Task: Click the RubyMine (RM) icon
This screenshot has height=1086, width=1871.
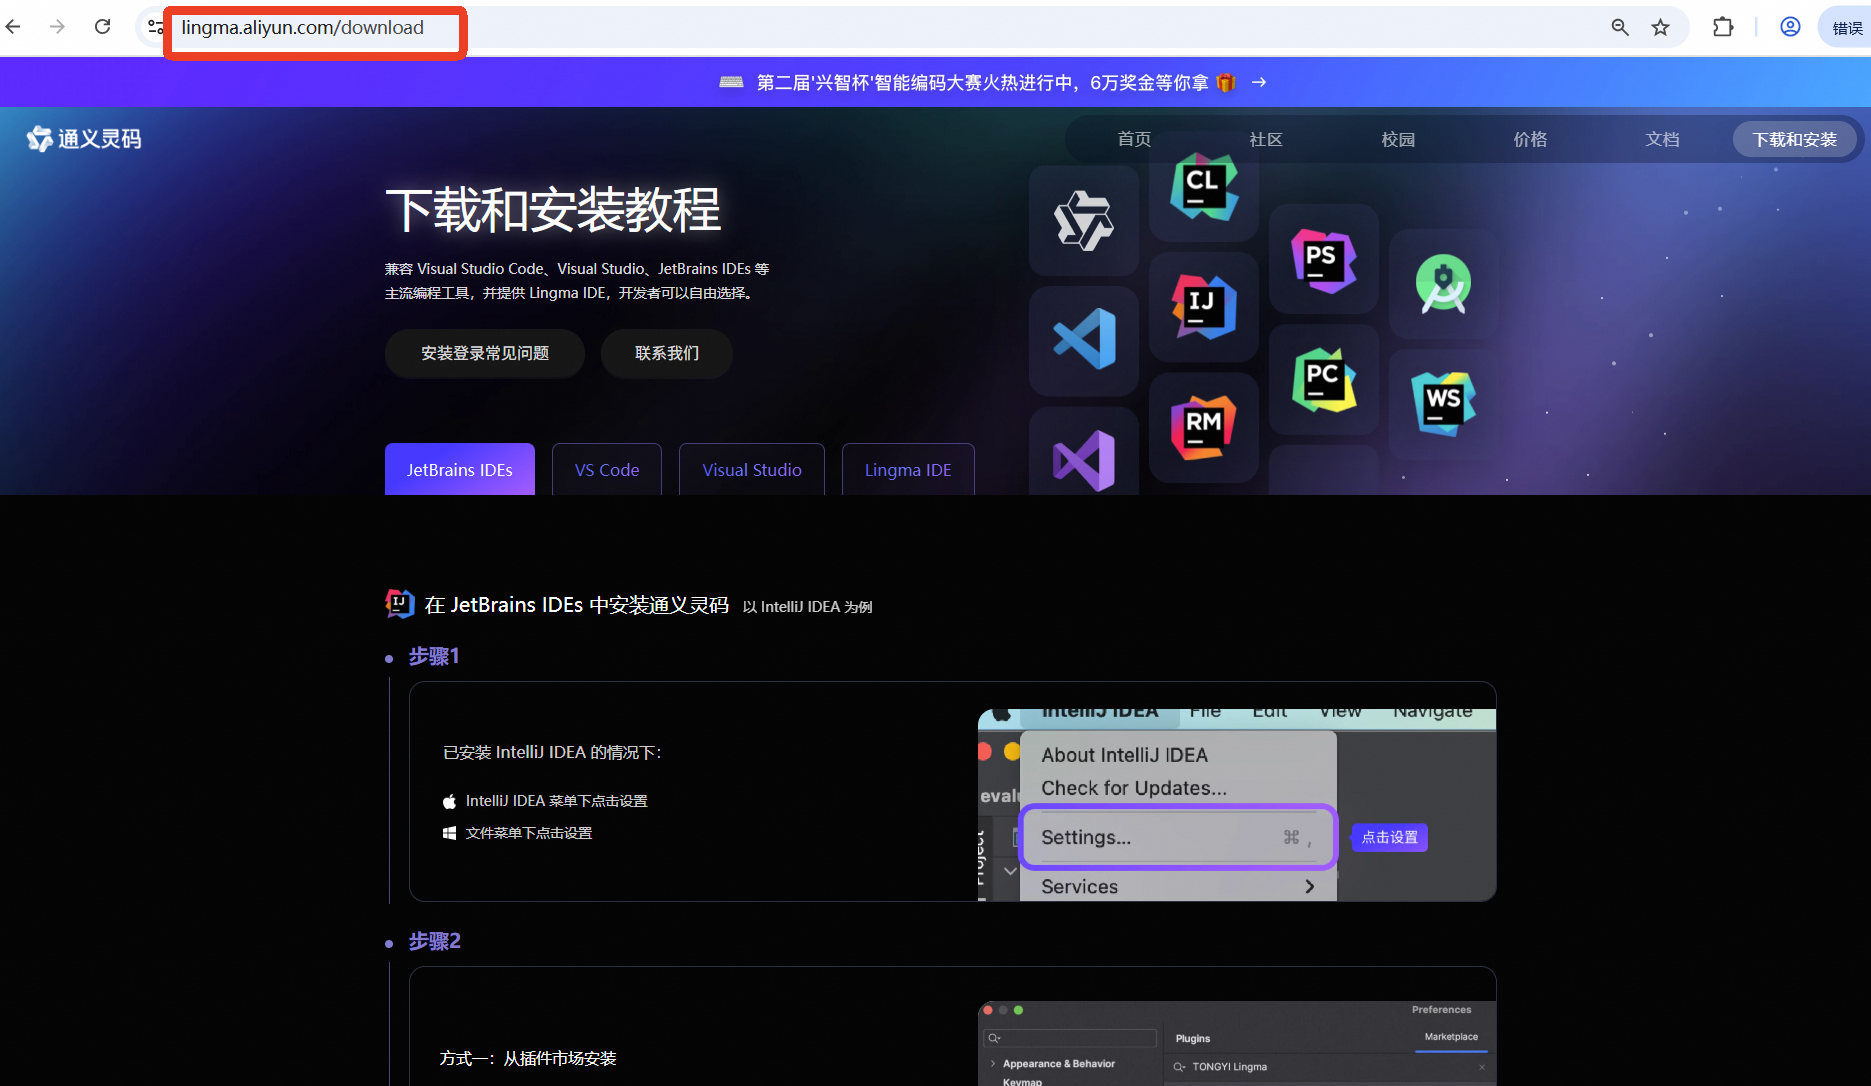Action: tap(1204, 427)
